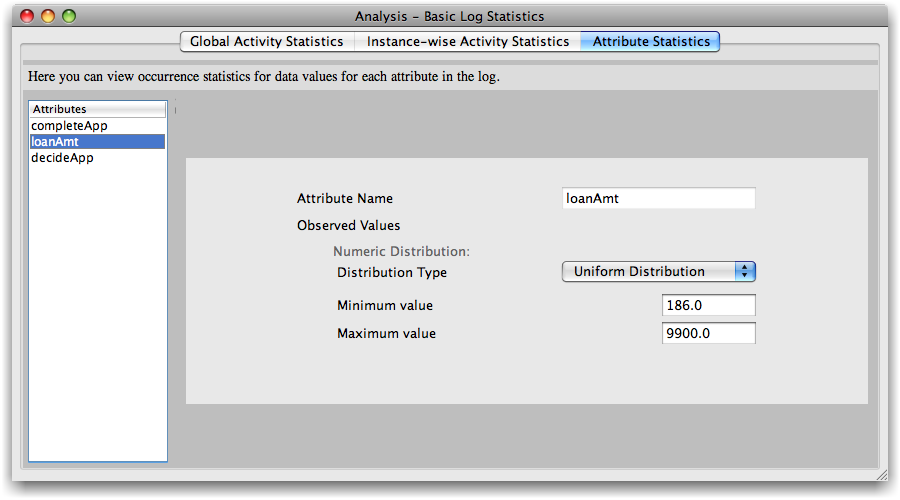
Task: Click the Attributes column header
Action: point(97,109)
